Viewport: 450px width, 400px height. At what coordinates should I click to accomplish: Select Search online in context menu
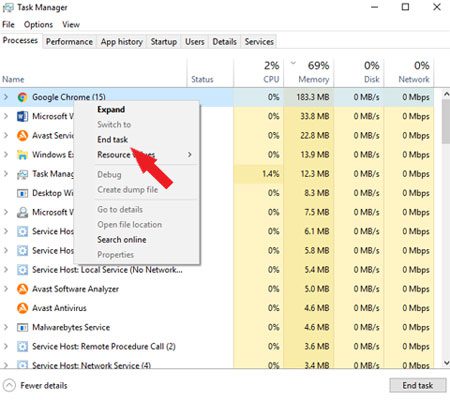pyautogui.click(x=122, y=240)
